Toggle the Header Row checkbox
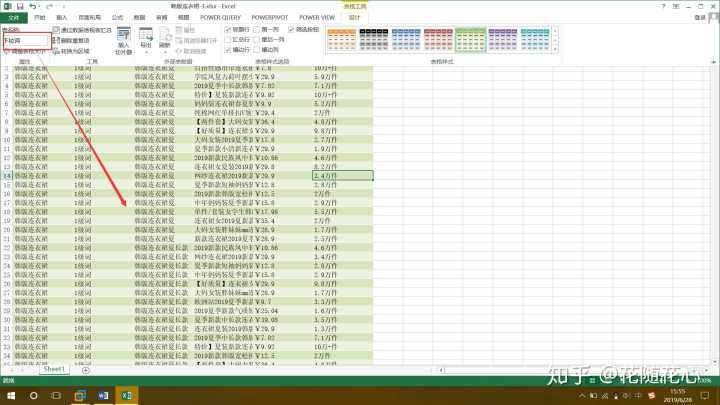 coord(229,30)
